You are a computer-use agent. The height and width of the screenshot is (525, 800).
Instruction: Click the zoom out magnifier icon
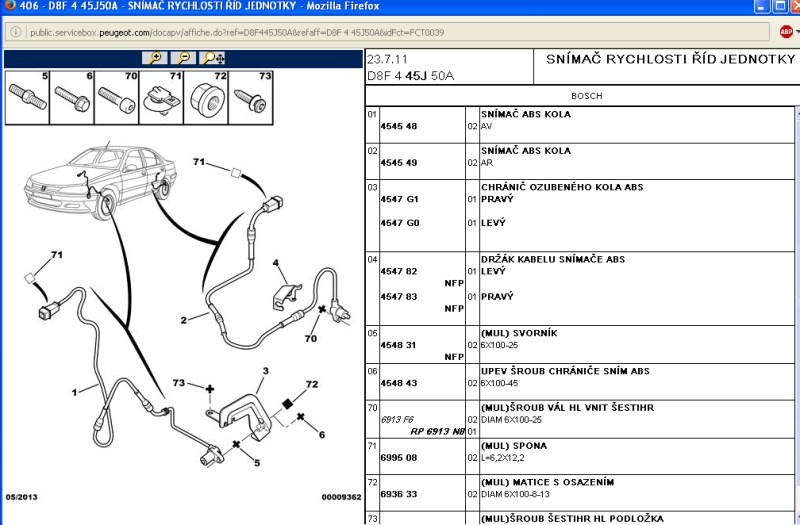pos(183,58)
